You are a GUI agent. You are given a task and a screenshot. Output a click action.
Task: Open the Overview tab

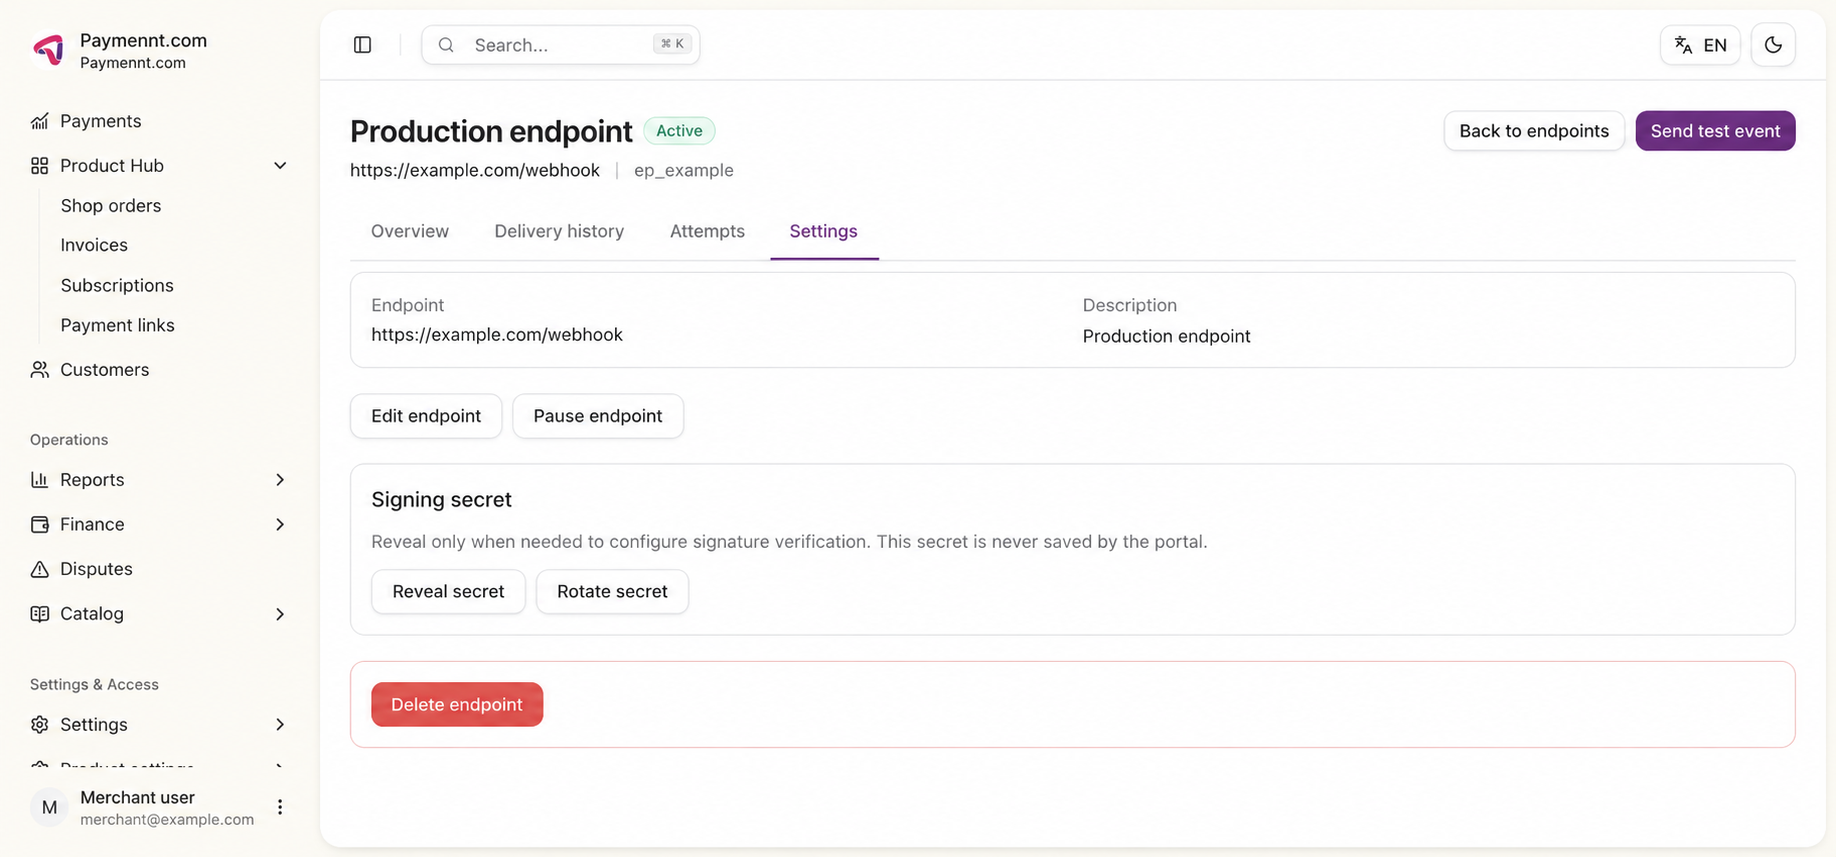click(410, 231)
